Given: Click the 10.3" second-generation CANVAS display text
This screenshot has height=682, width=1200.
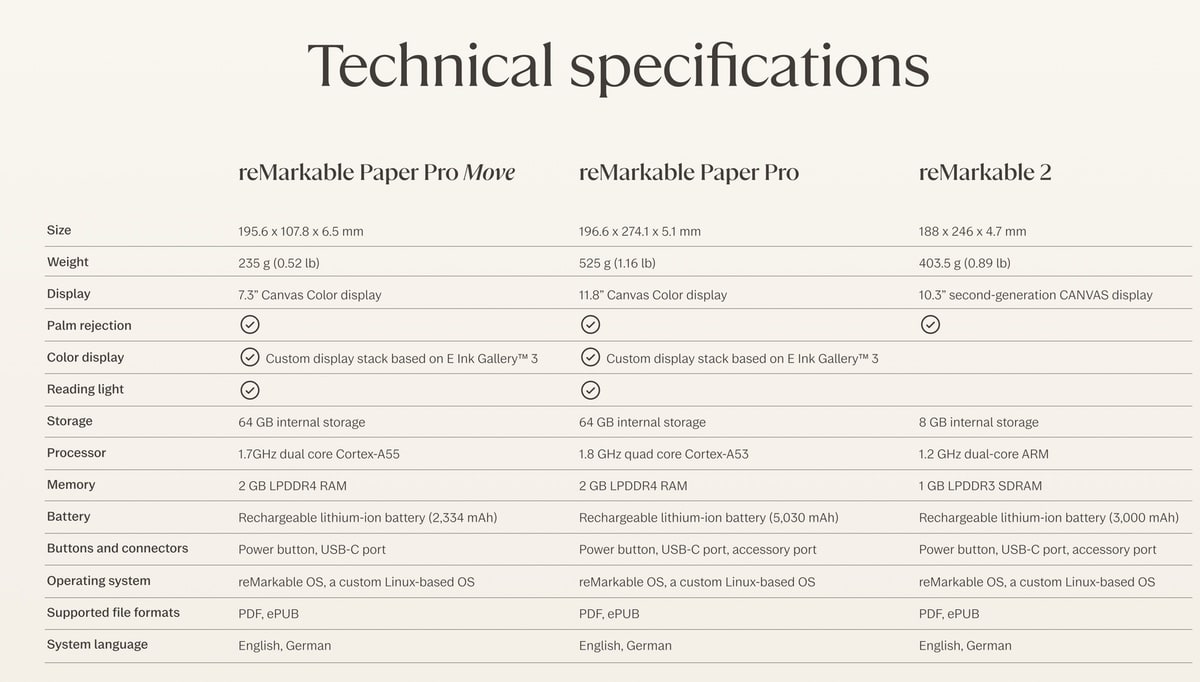Looking at the screenshot, I should point(1035,295).
